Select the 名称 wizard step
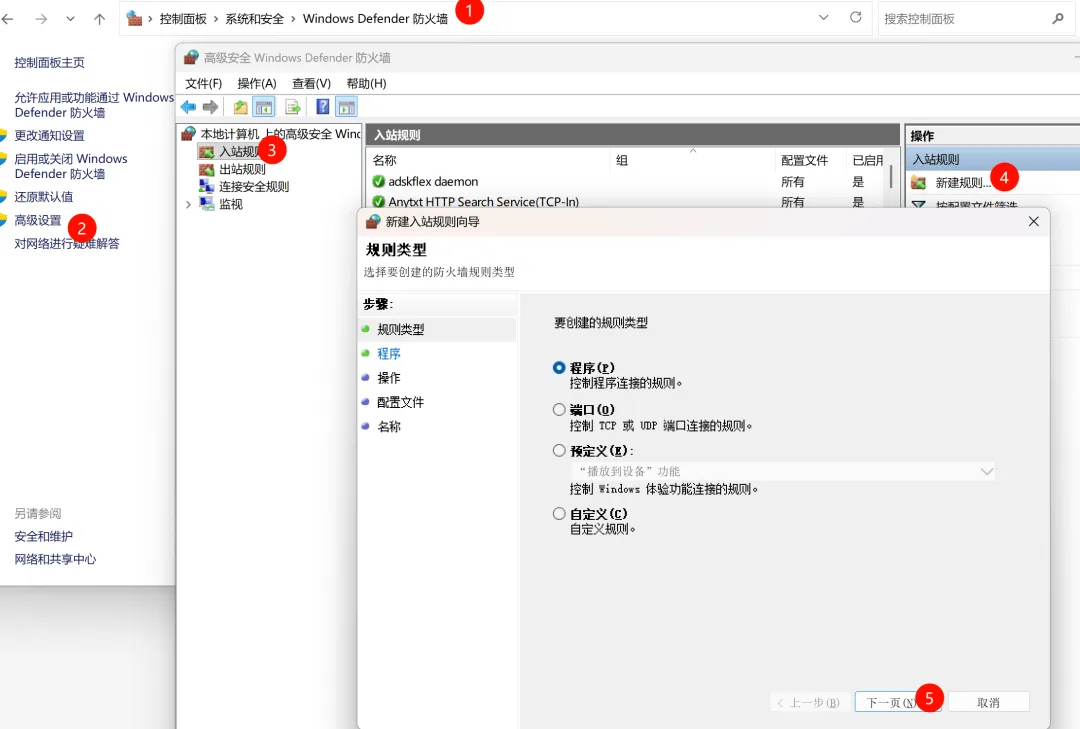 point(388,427)
